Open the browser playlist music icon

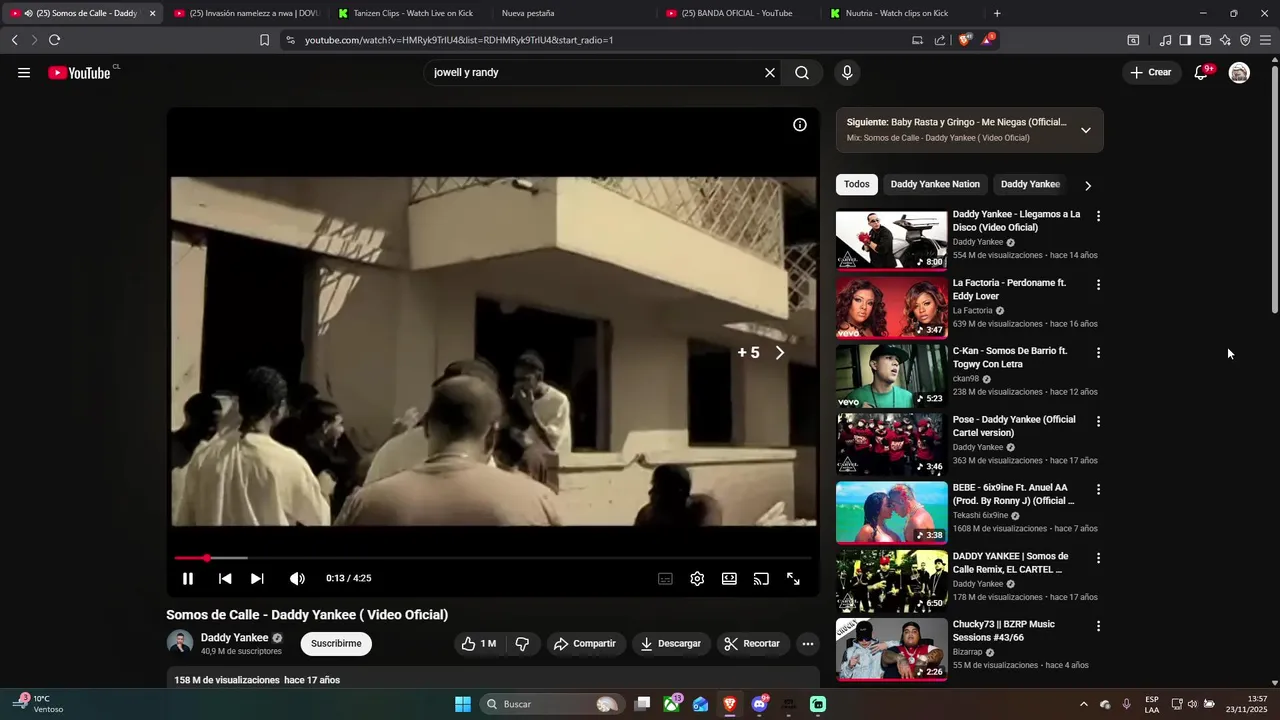pyautogui.click(x=1165, y=40)
